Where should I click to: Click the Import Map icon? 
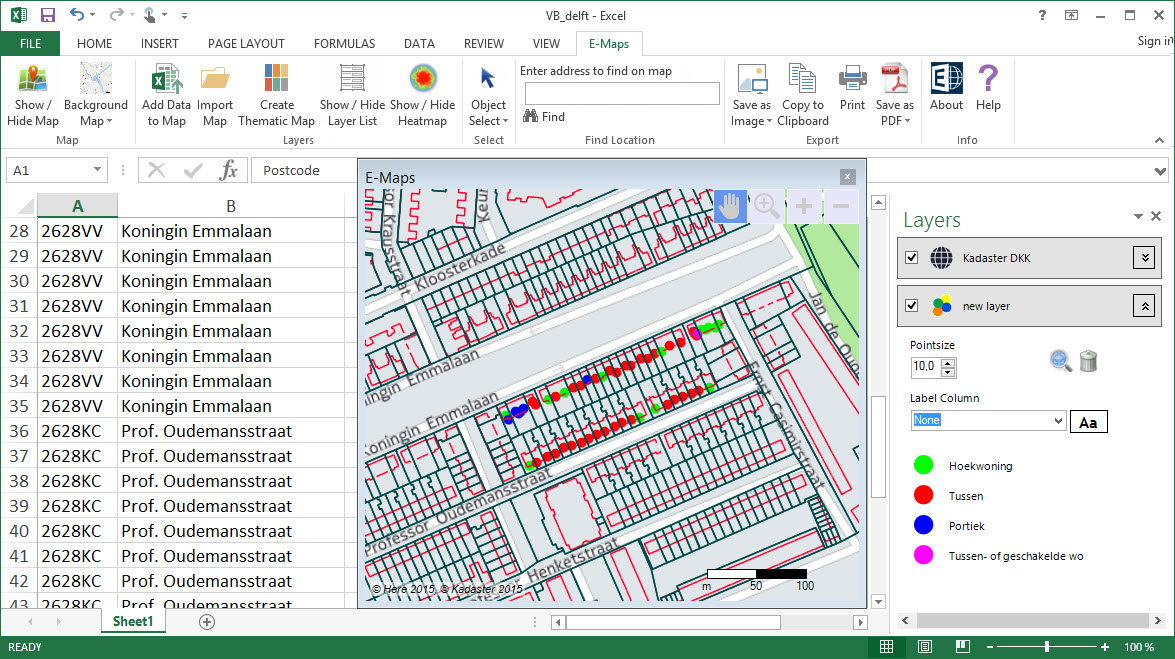215,79
